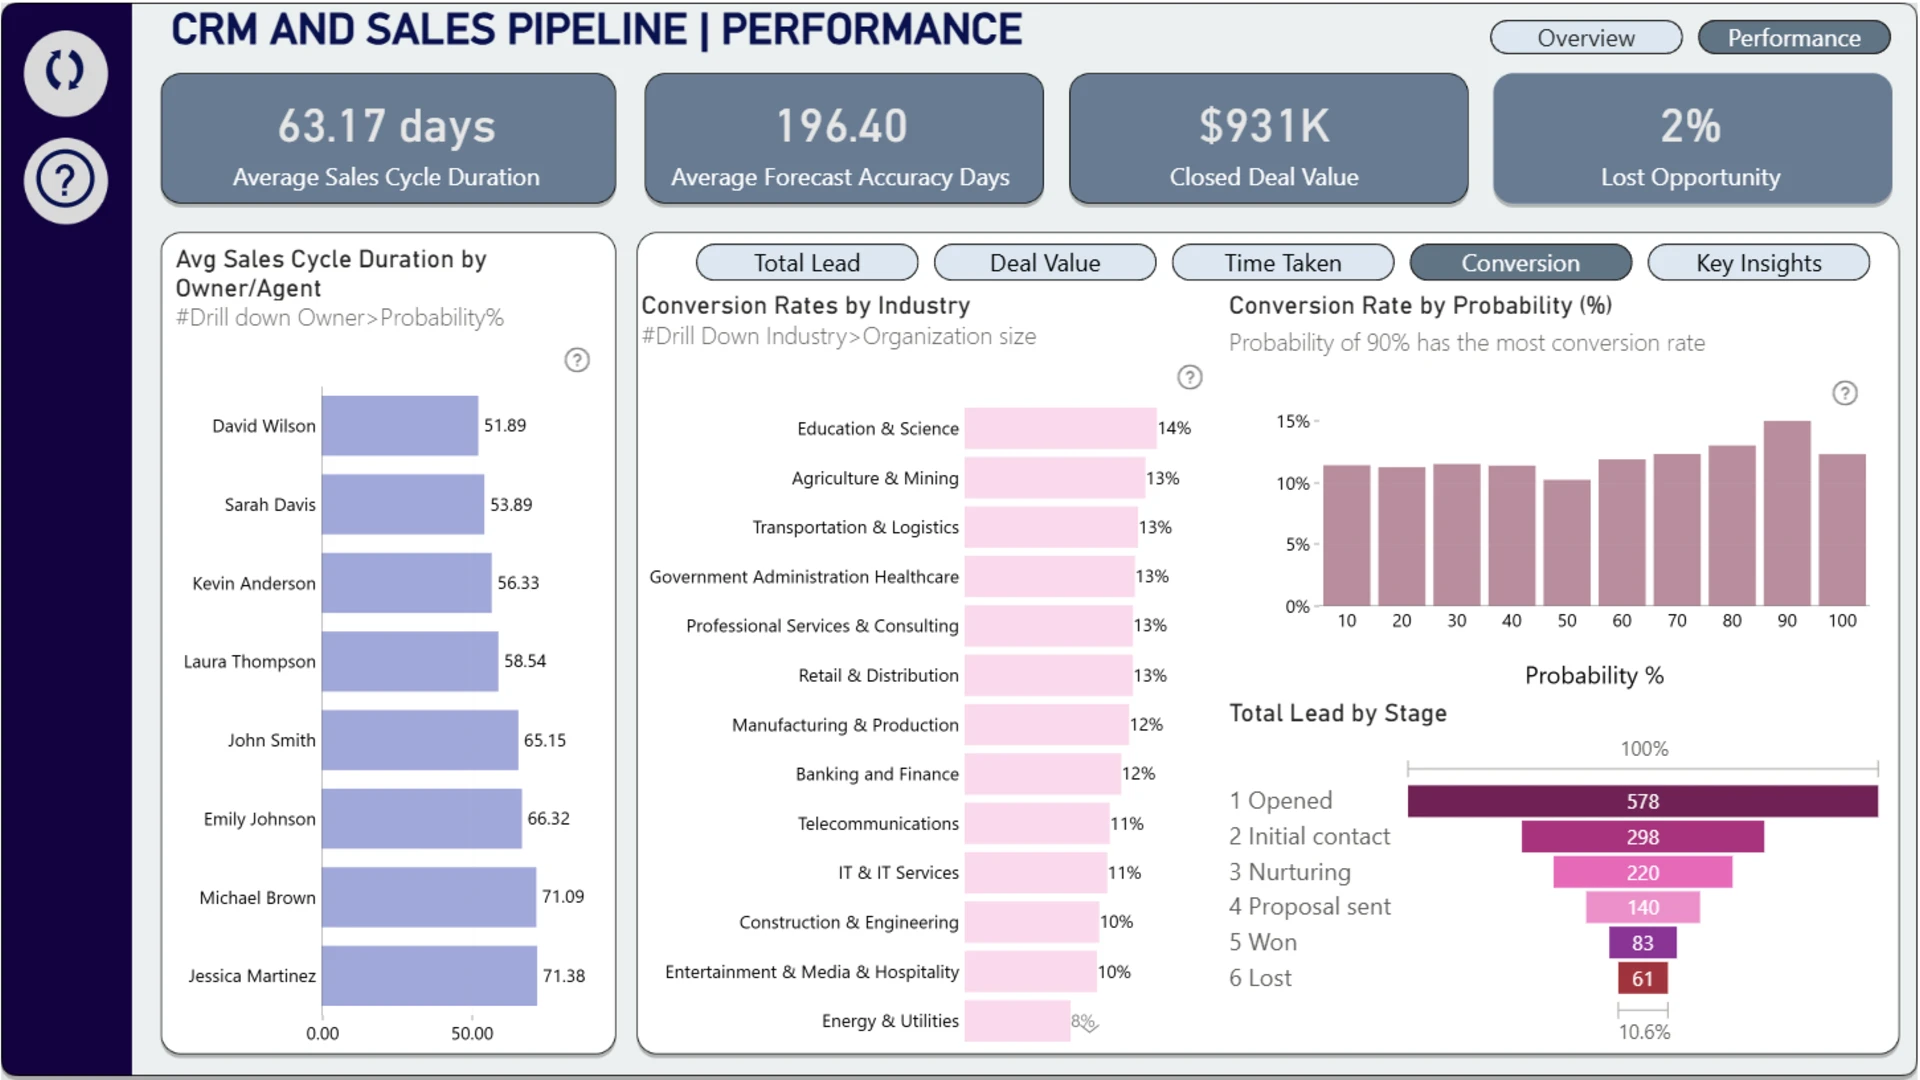Image resolution: width=1920 pixels, height=1080 pixels.
Task: Select the Proposal sent funnel bar 140
Action: (1643, 907)
